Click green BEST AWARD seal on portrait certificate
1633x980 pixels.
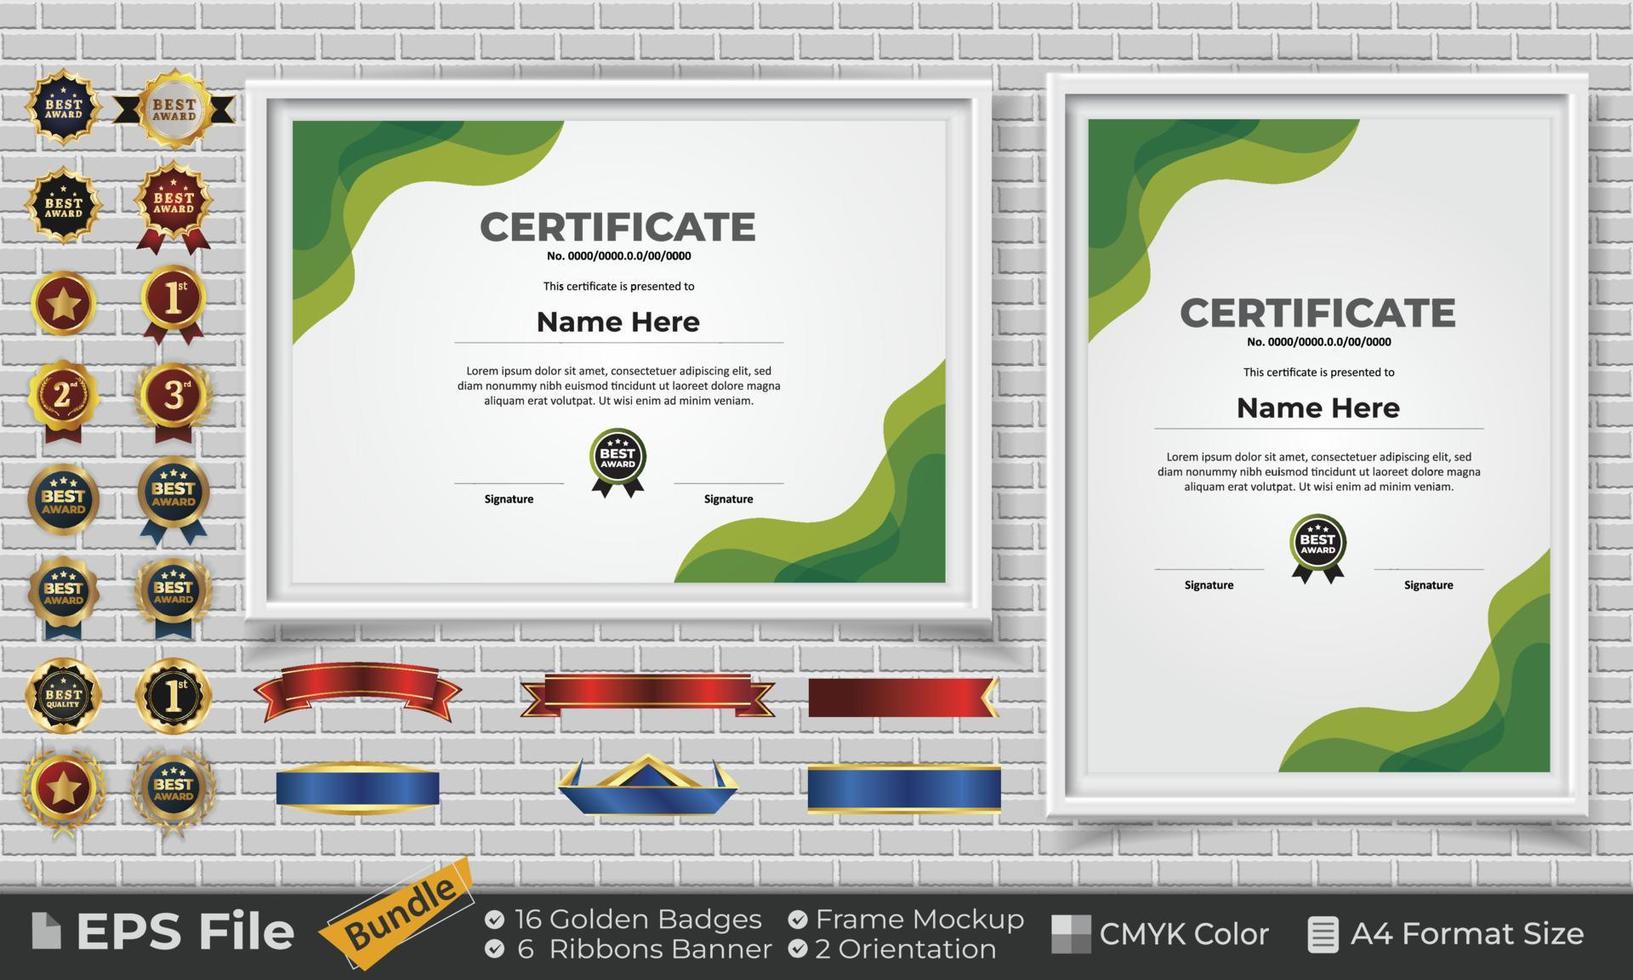(x=1318, y=548)
